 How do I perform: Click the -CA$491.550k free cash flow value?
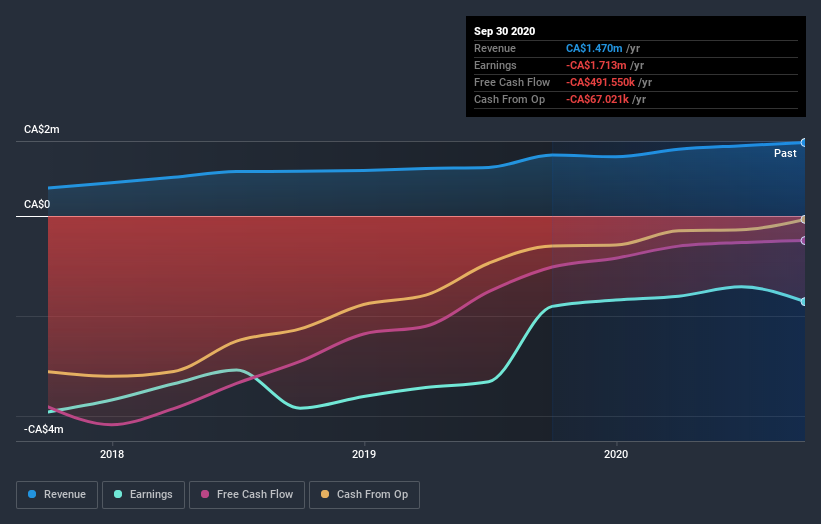point(600,82)
